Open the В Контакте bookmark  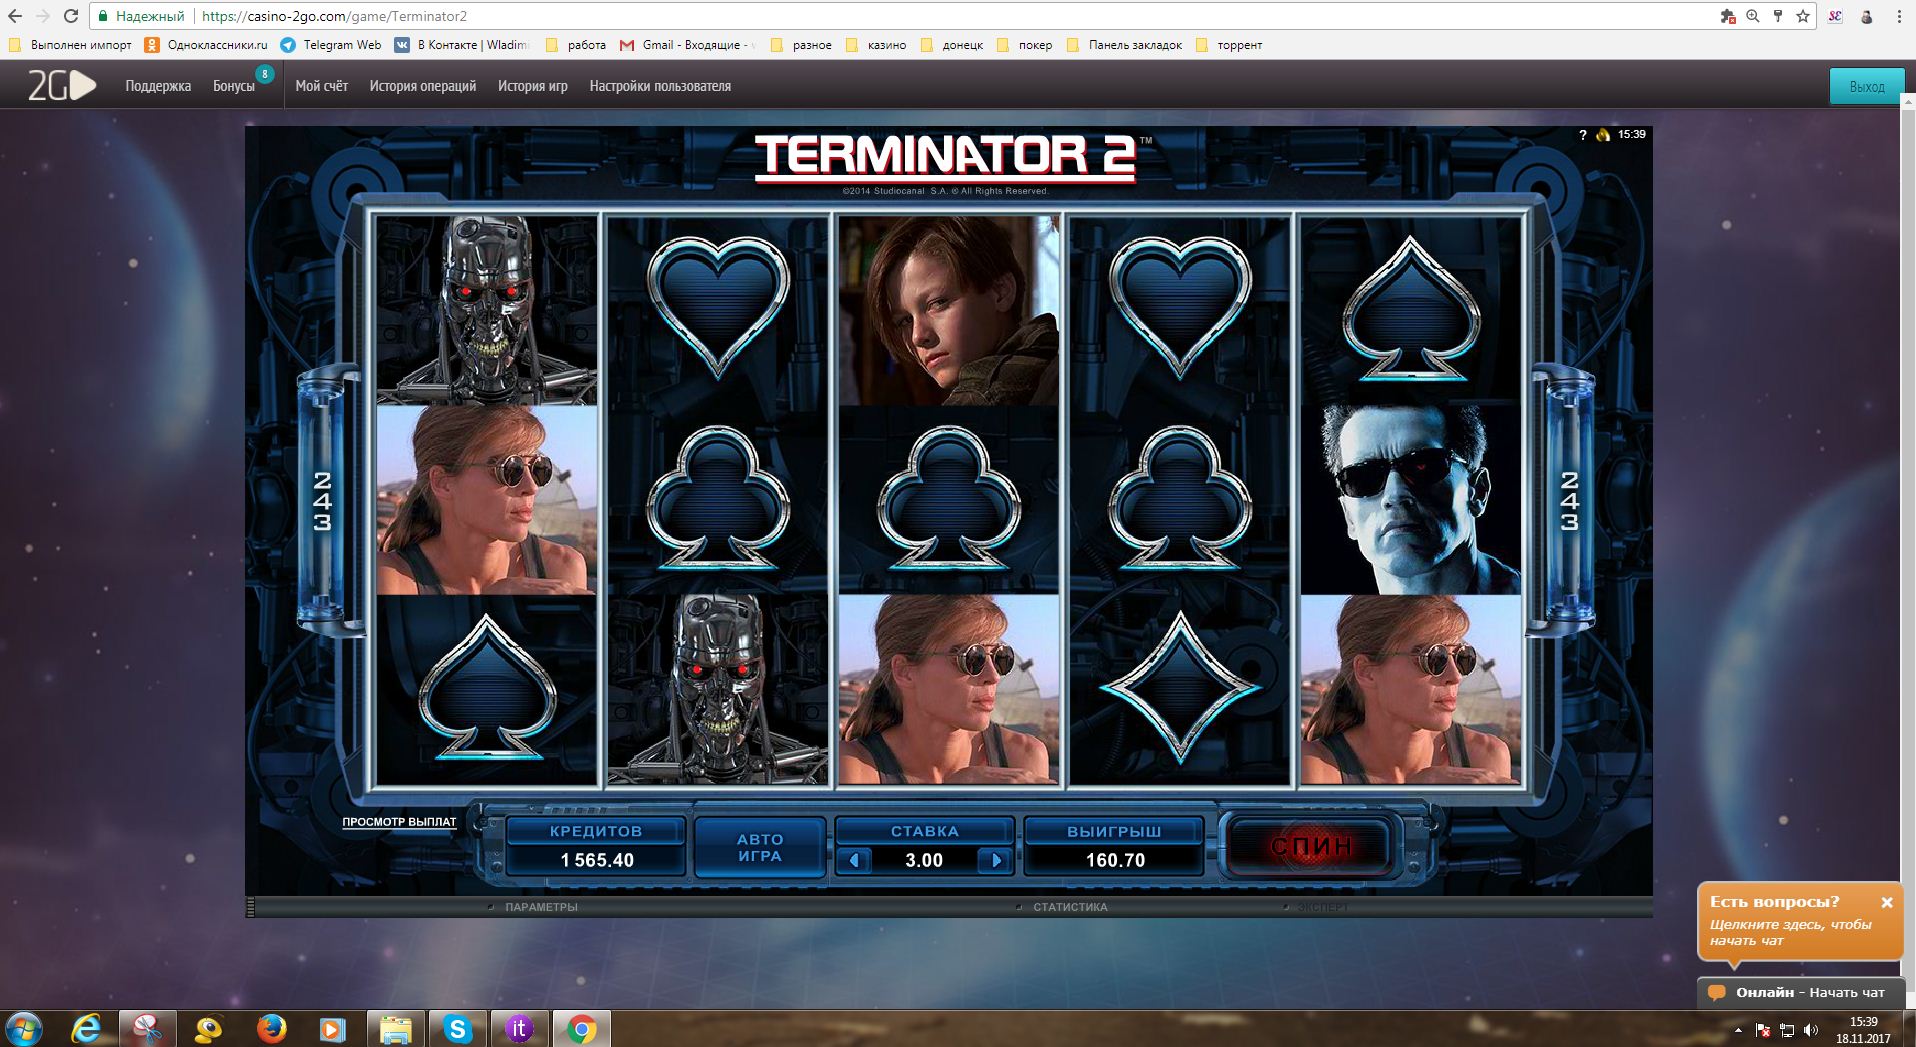[462, 45]
